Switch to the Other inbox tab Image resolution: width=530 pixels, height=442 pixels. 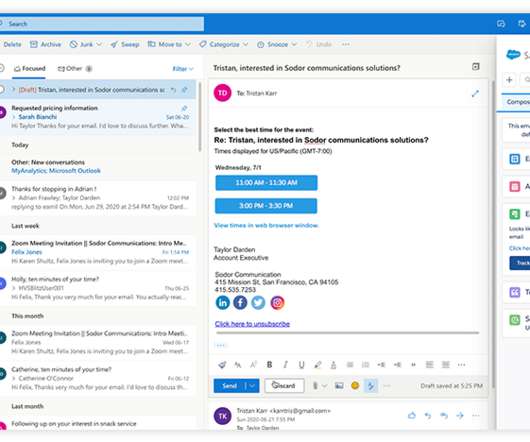pos(74,69)
